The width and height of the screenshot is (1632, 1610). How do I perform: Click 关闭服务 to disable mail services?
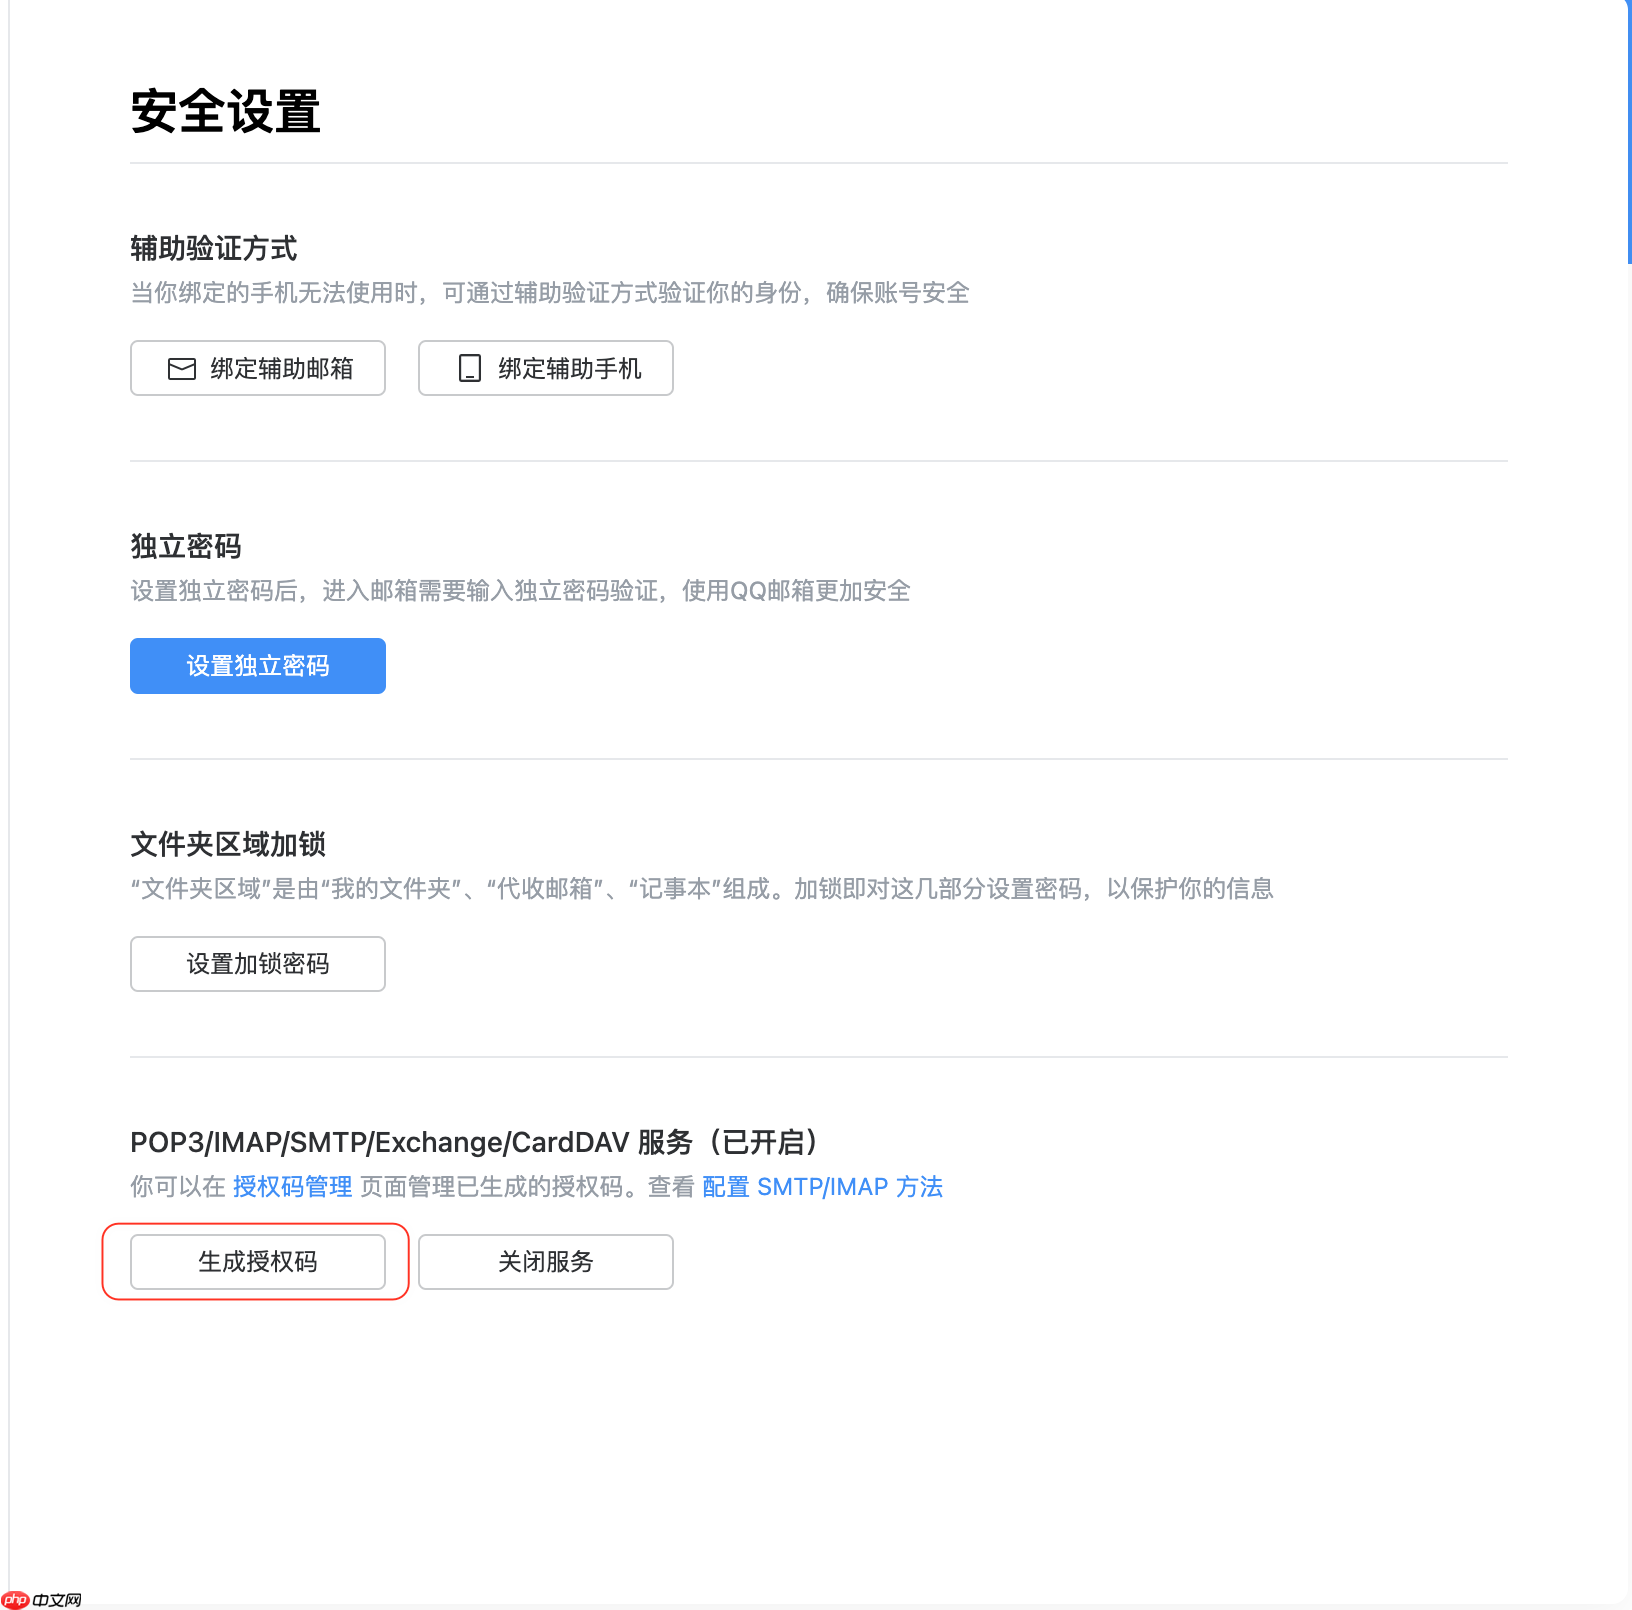coord(546,1262)
